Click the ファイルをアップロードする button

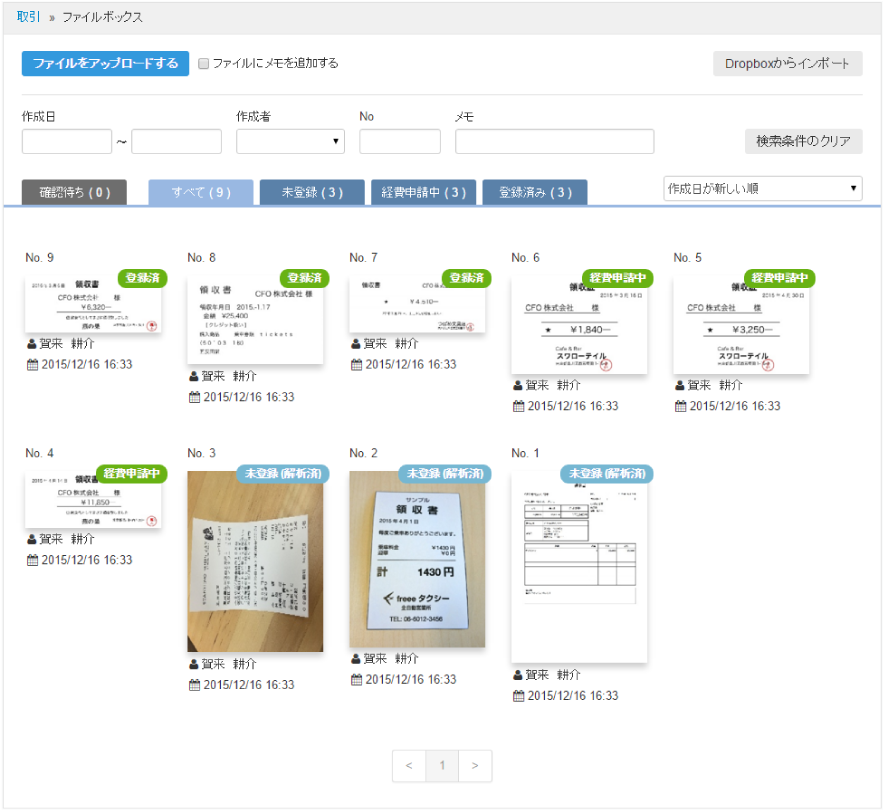point(105,63)
